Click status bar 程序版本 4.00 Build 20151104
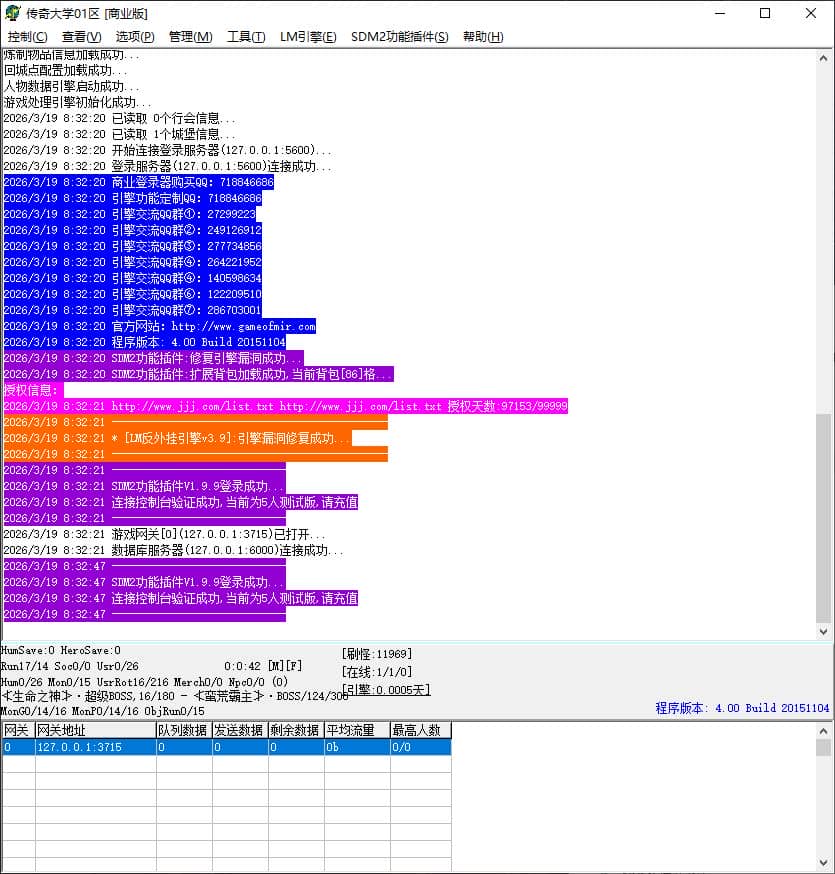 742,708
